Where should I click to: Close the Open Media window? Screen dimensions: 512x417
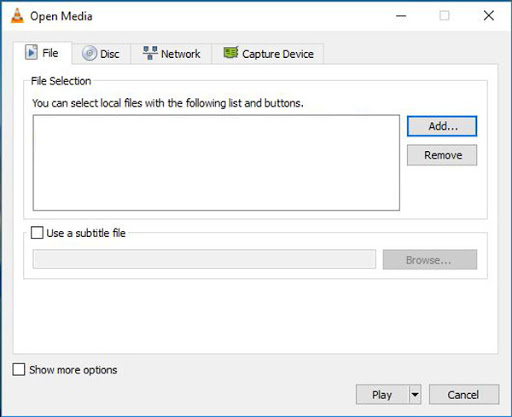[x=489, y=16]
